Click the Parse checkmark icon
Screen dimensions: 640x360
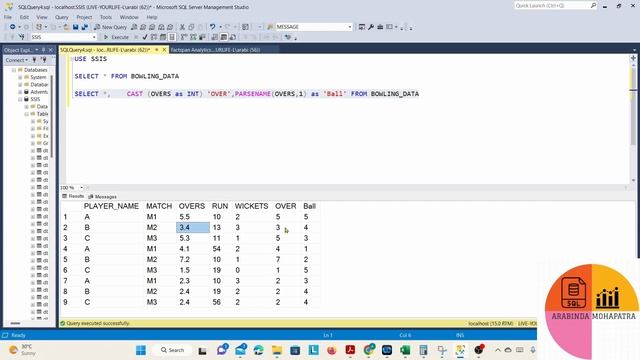coord(144,37)
